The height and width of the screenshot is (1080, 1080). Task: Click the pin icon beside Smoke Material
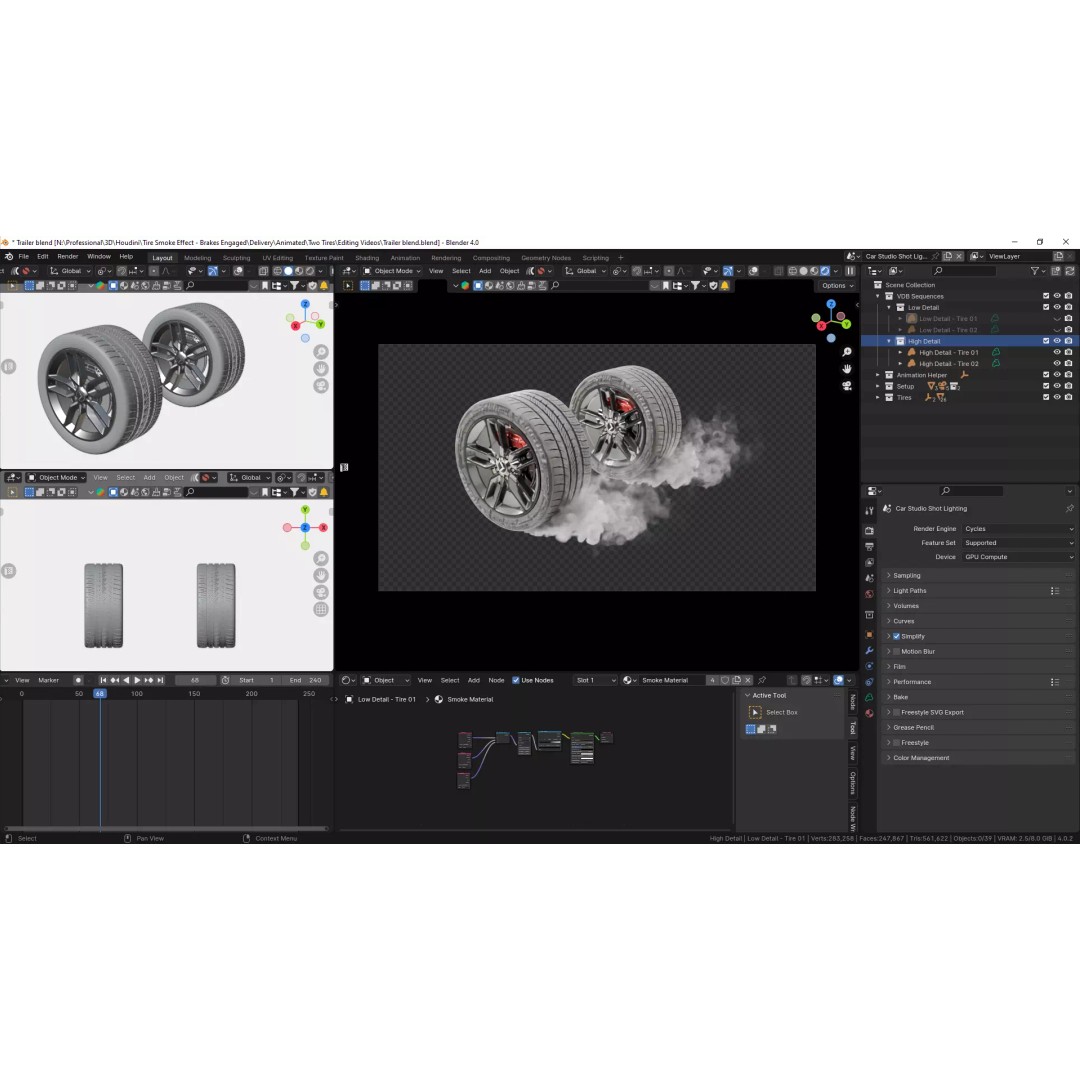click(x=762, y=680)
